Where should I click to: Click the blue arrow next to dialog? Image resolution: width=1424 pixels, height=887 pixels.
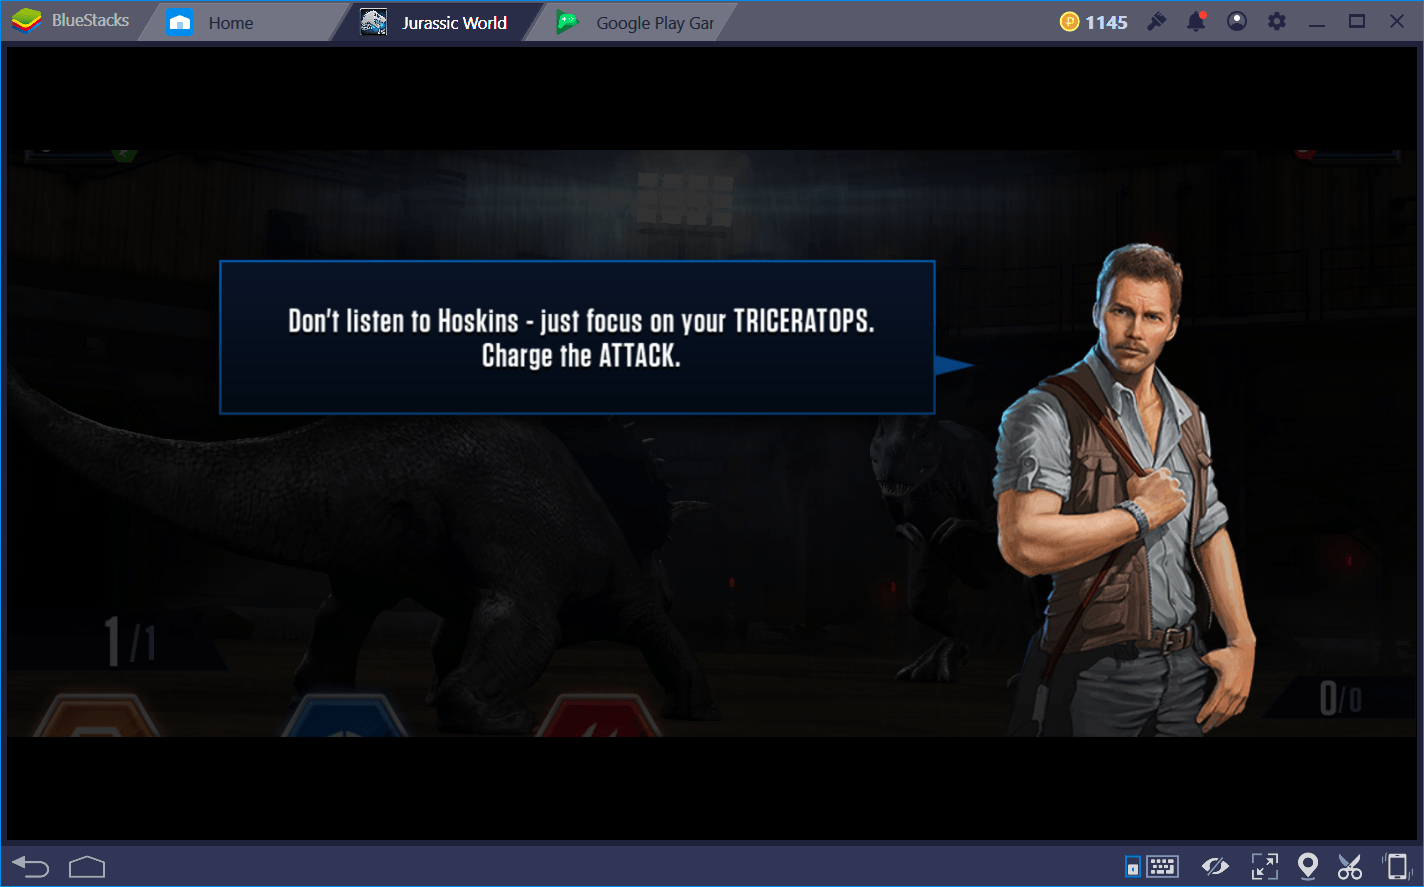954,365
